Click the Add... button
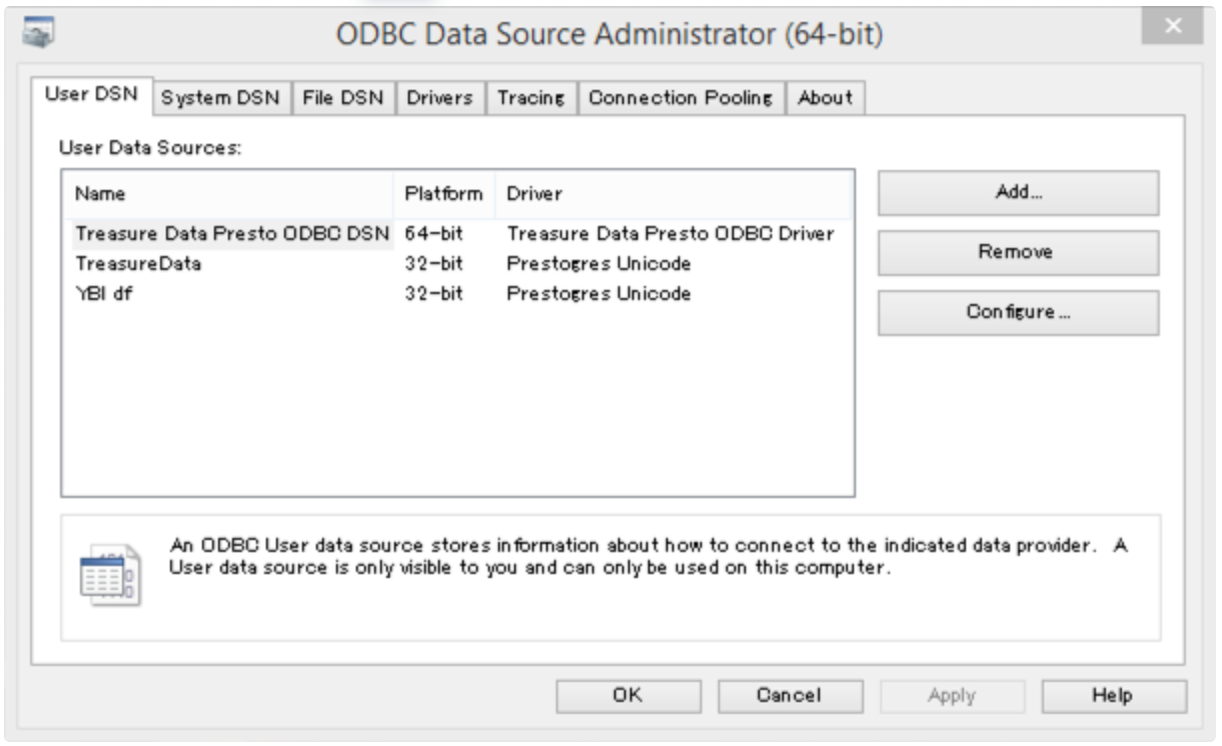The height and width of the screenshot is (746, 1222). 1018,193
